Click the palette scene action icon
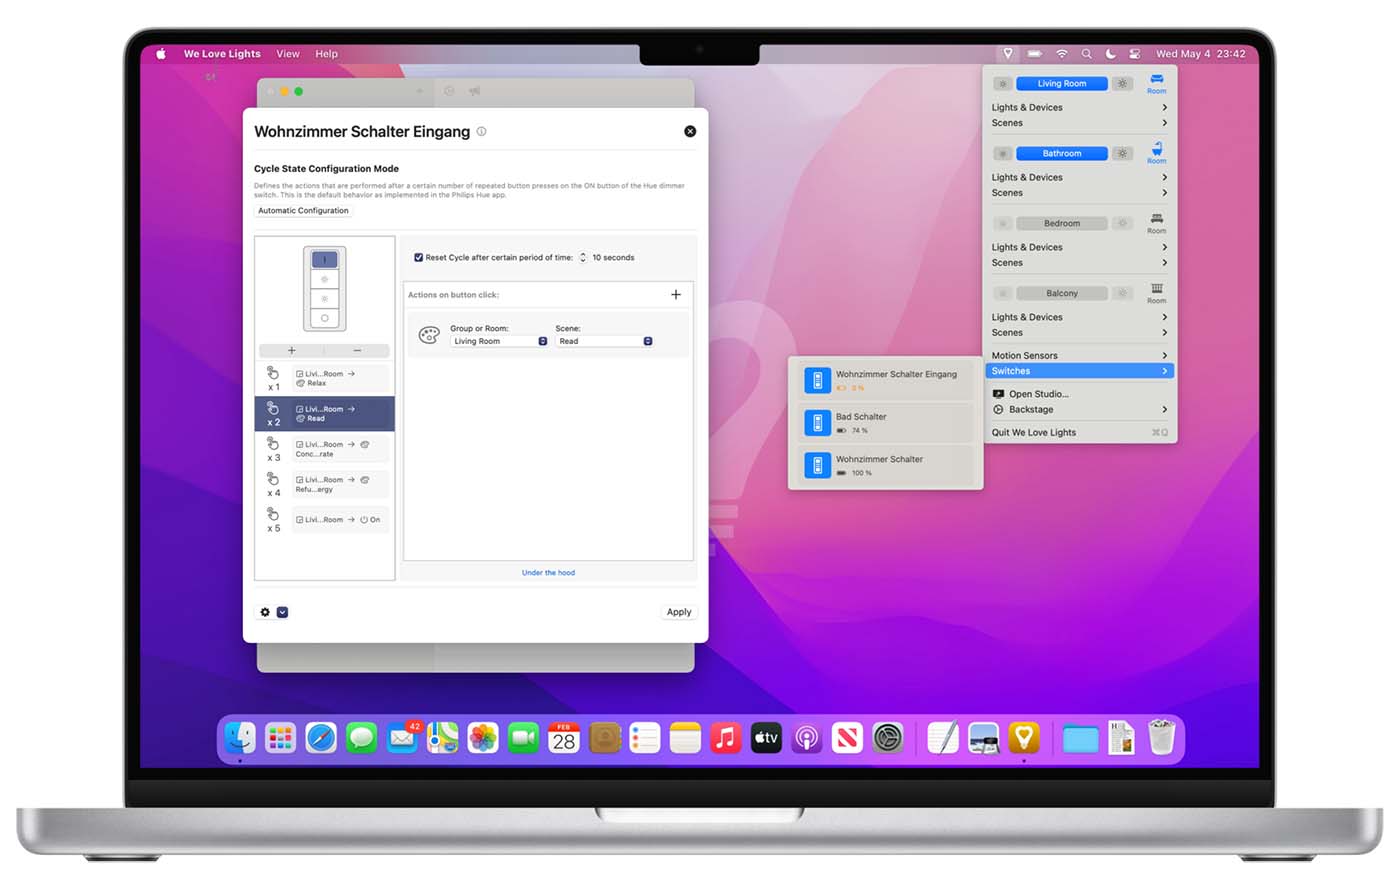Image resolution: width=1400 pixels, height=886 pixels. (429, 335)
